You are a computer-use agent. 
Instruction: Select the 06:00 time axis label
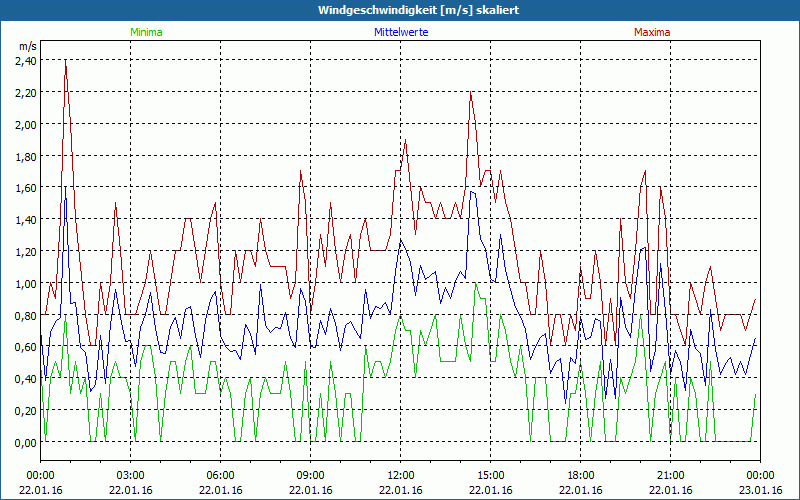point(220,475)
